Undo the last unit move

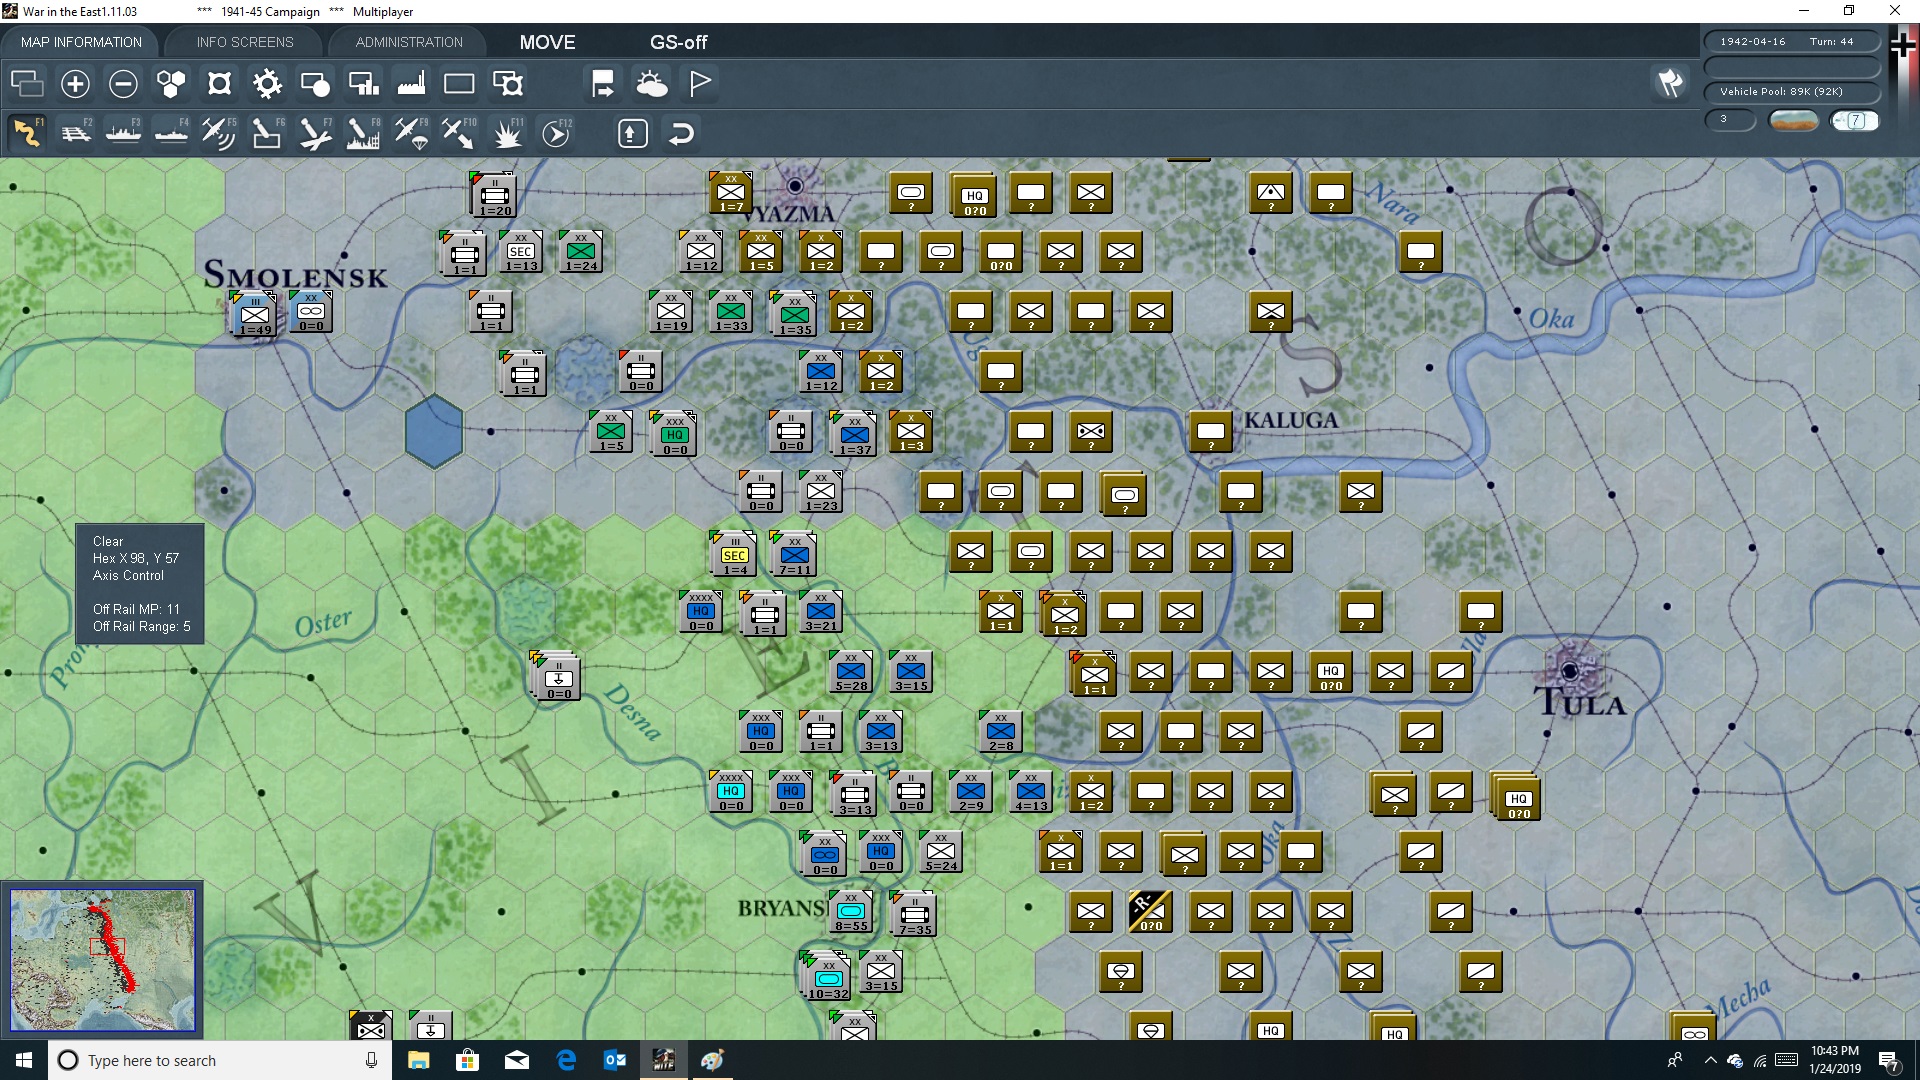(681, 132)
